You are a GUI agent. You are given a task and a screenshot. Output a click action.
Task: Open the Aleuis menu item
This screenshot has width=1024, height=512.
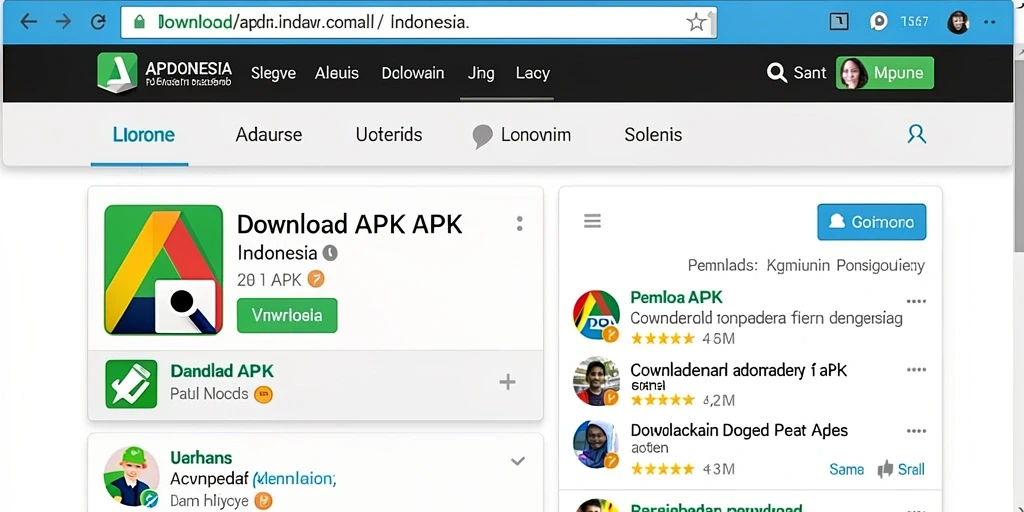(x=337, y=73)
